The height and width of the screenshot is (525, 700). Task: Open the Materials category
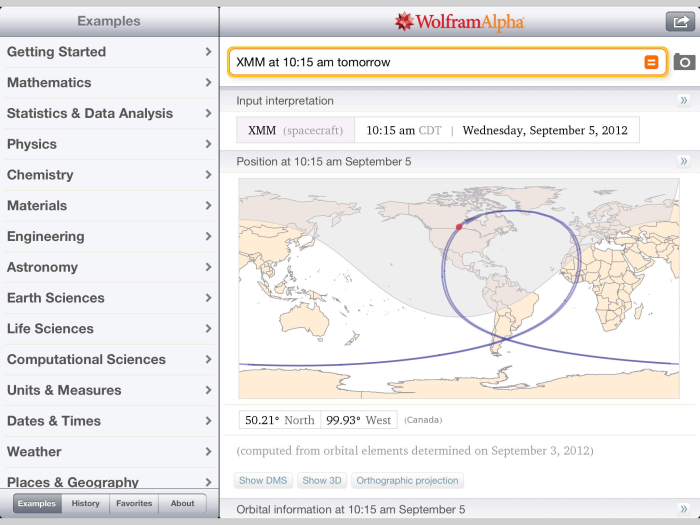point(109,206)
